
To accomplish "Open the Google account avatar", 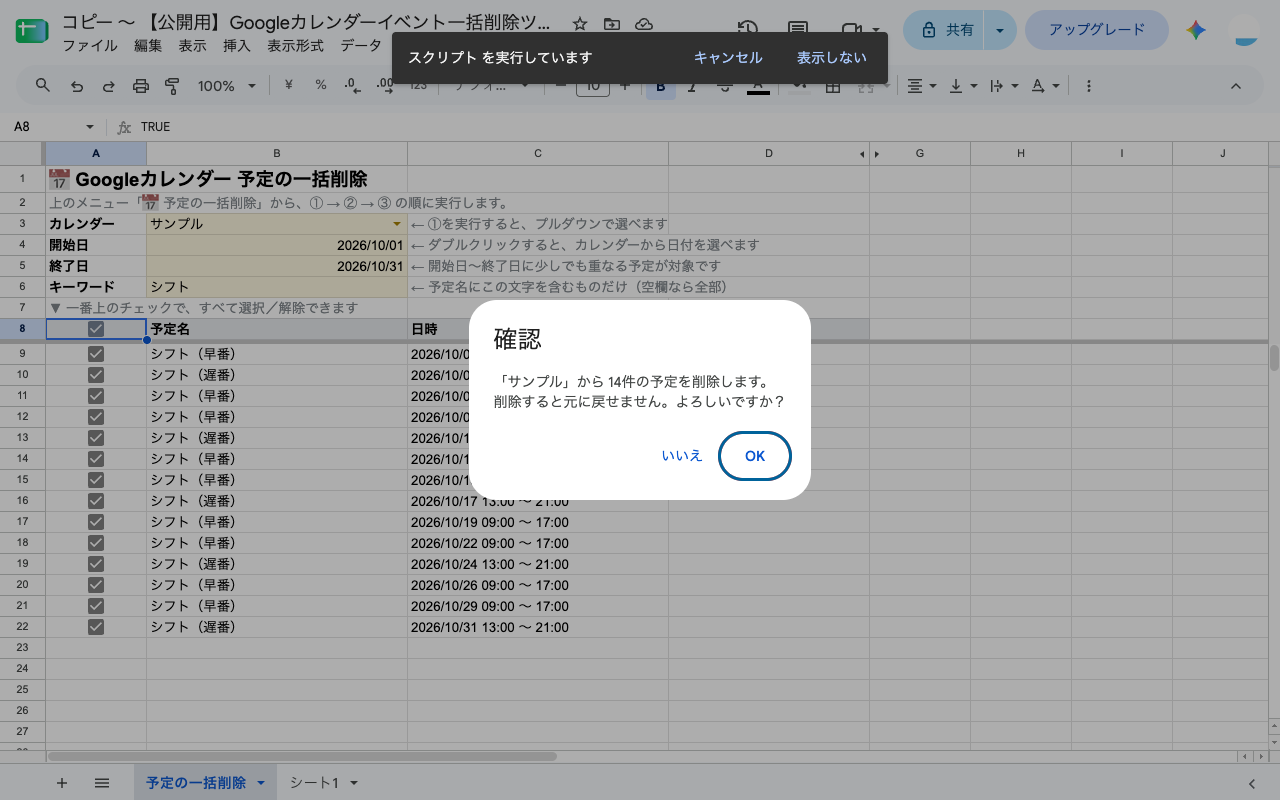I will [1245, 30].
